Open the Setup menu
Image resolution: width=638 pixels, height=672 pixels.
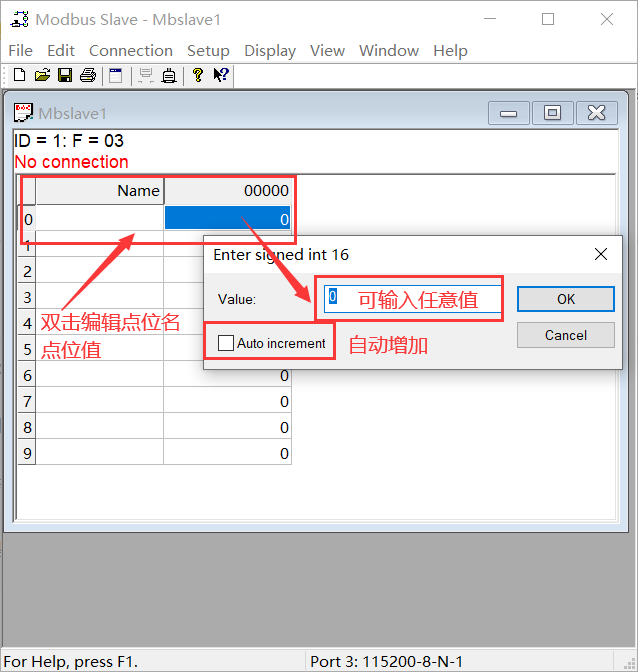coord(208,51)
